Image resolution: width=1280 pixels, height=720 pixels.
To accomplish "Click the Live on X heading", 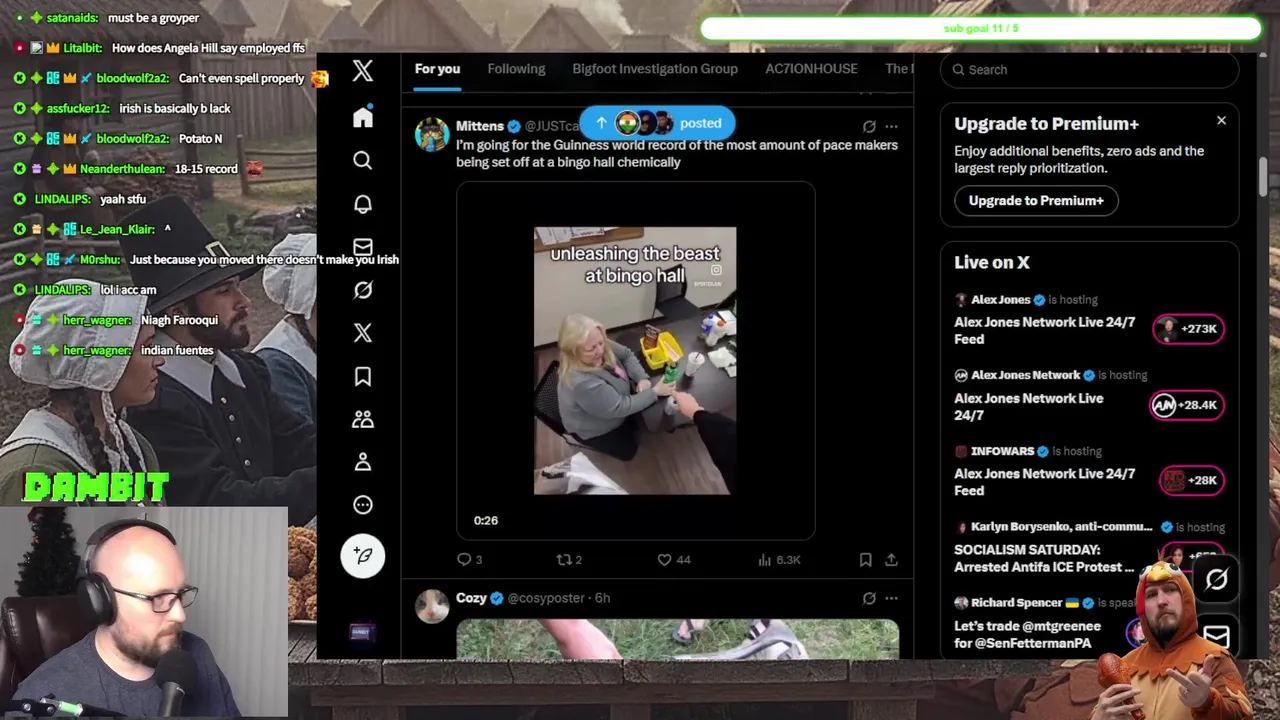I will 991,262.
